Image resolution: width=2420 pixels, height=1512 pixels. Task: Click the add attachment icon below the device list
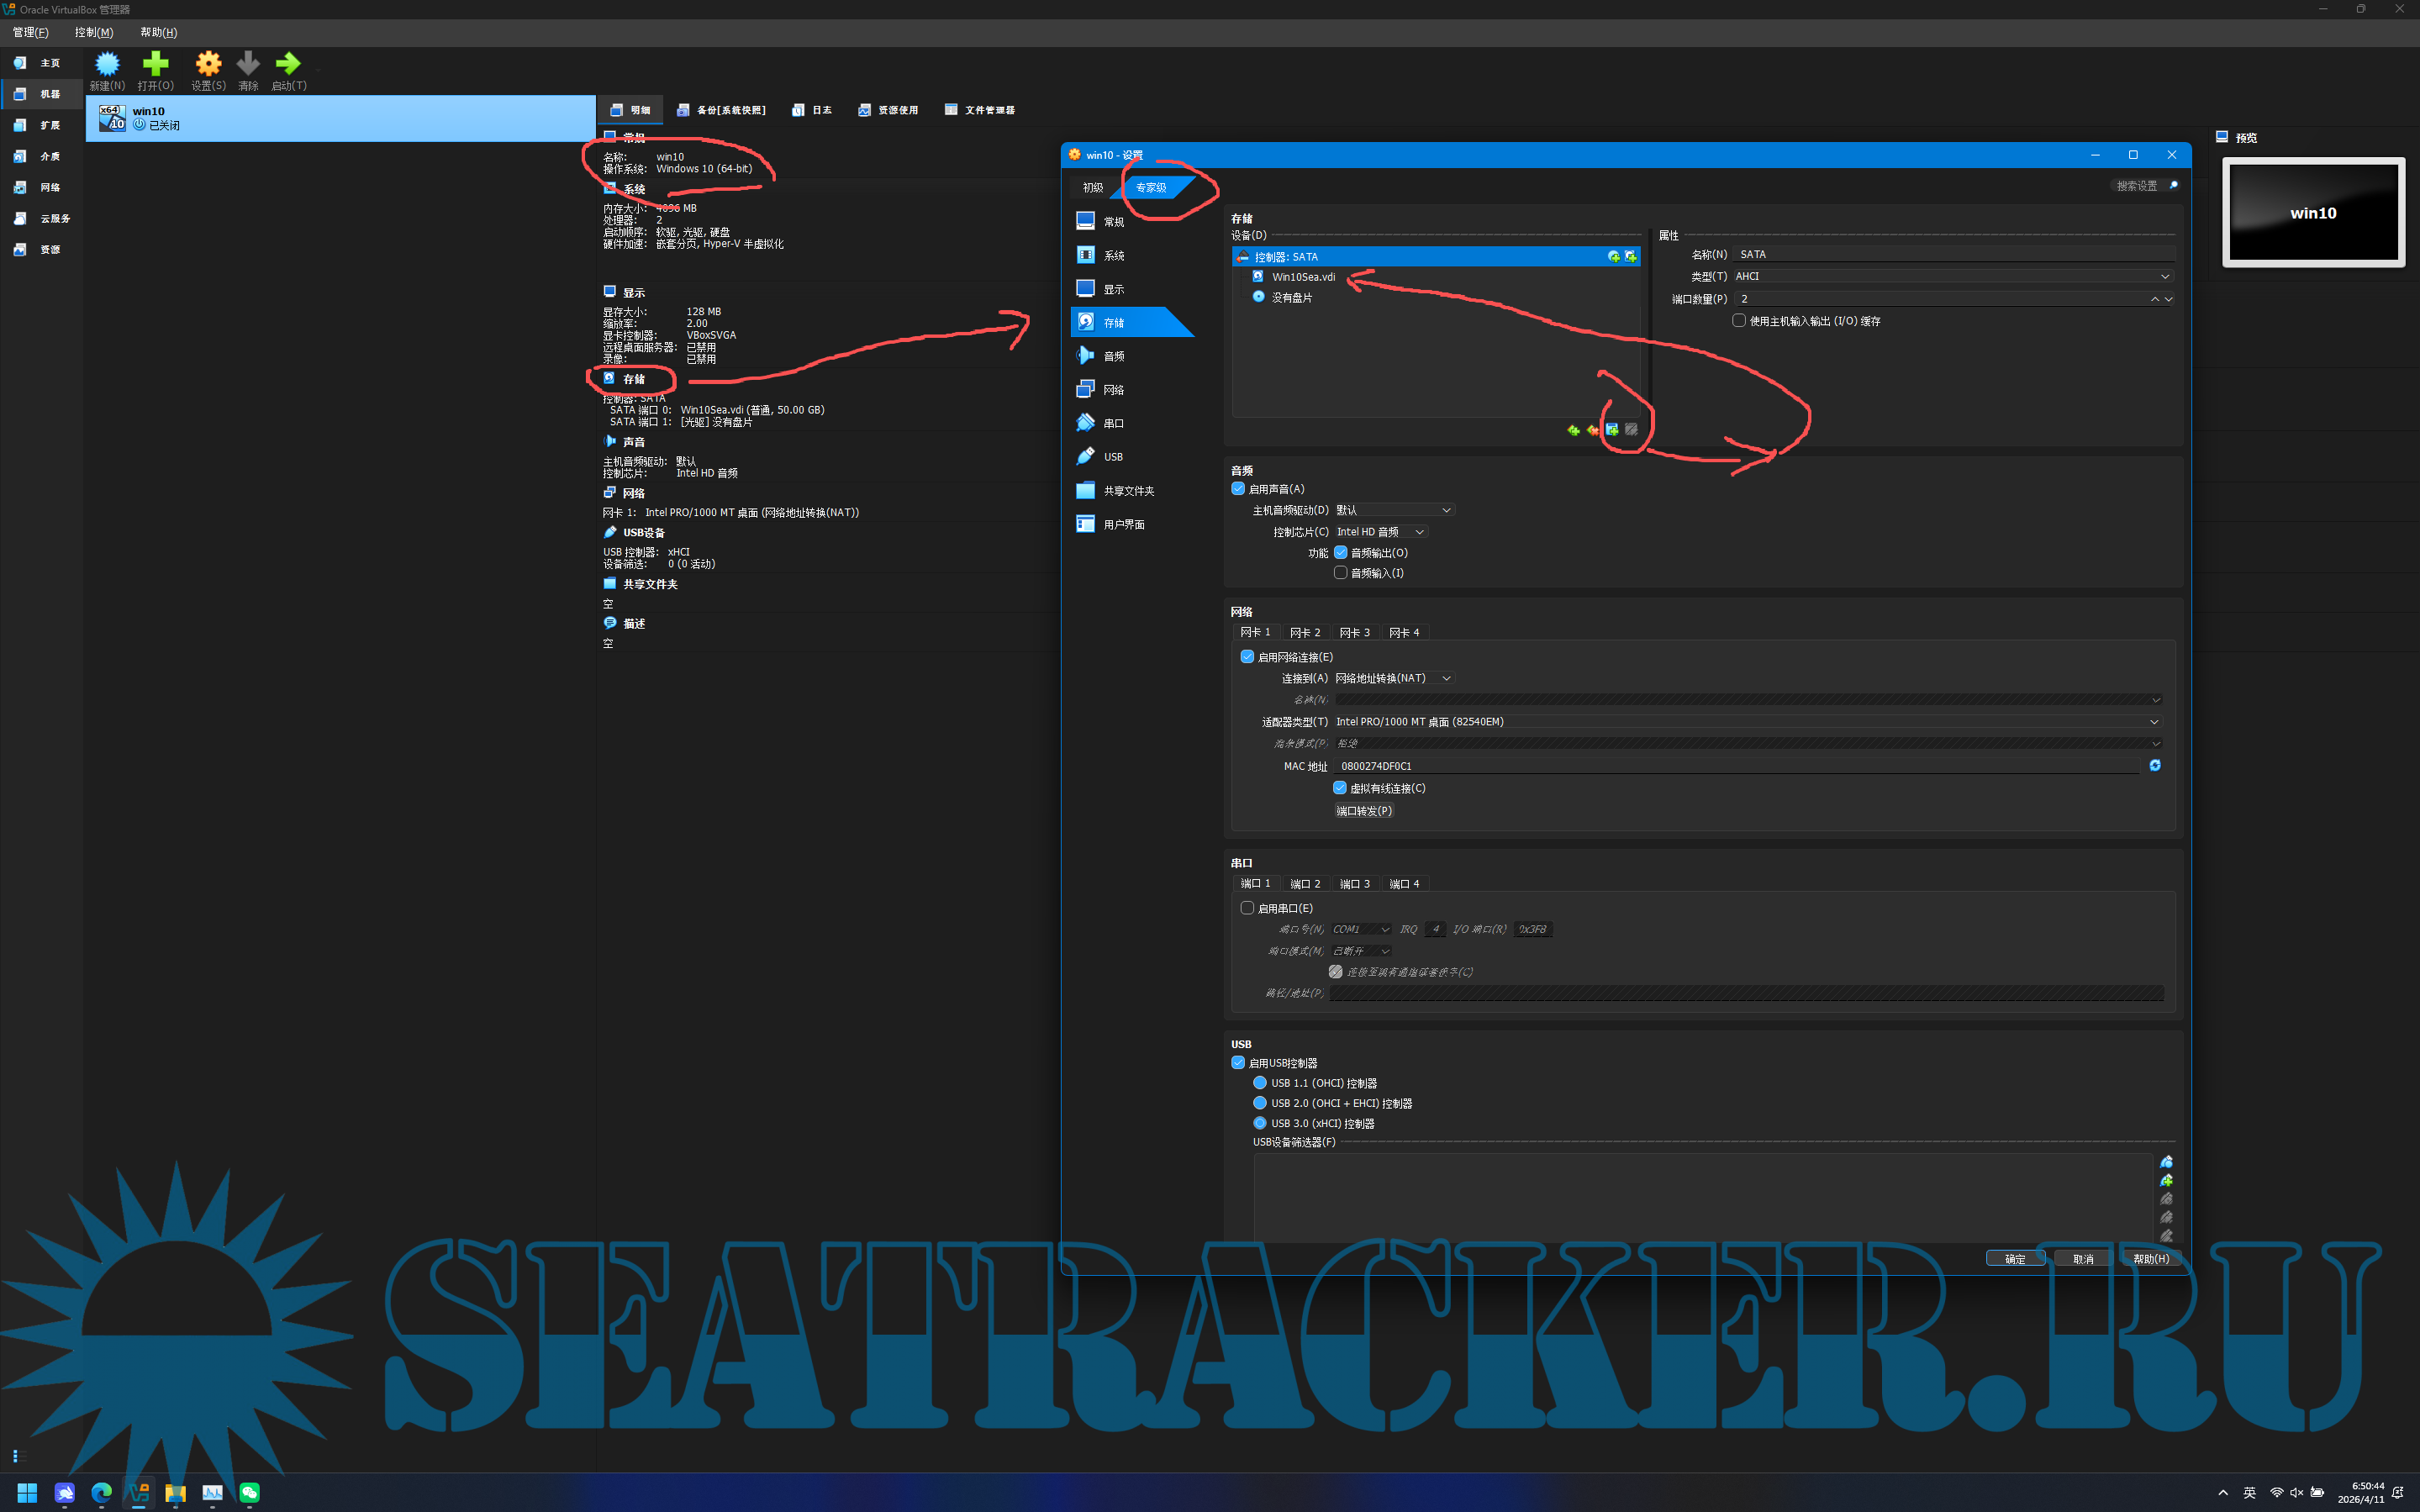tap(1612, 430)
